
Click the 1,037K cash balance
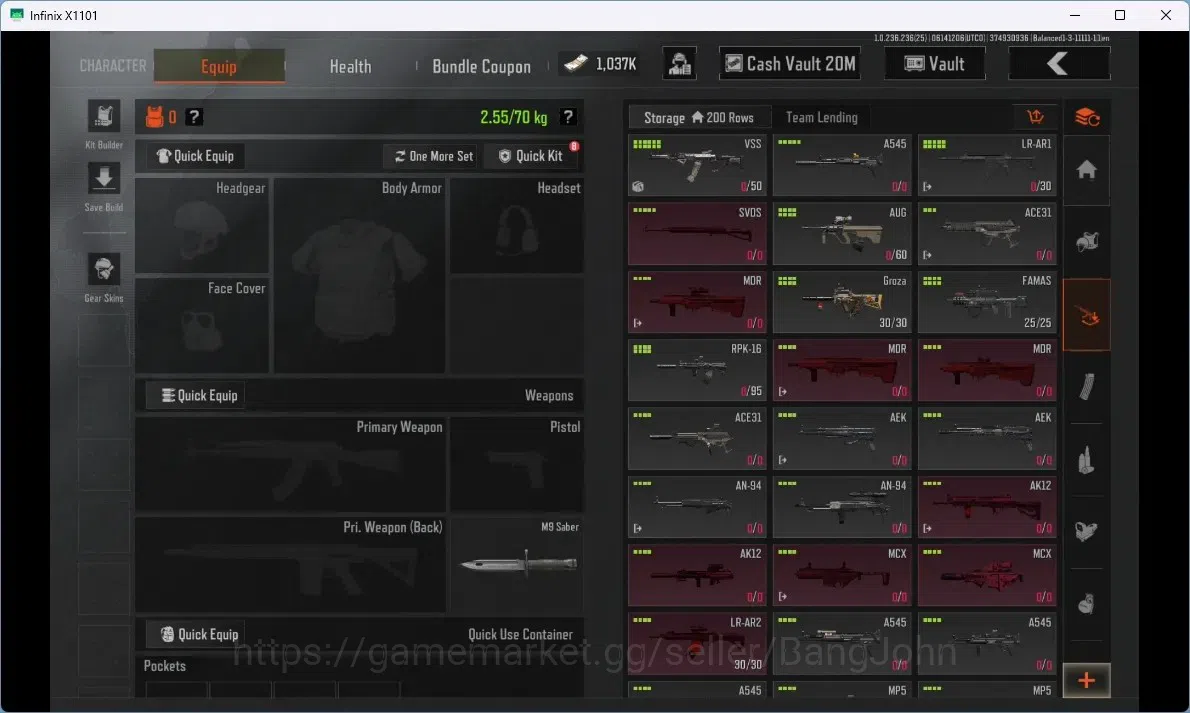pos(615,65)
